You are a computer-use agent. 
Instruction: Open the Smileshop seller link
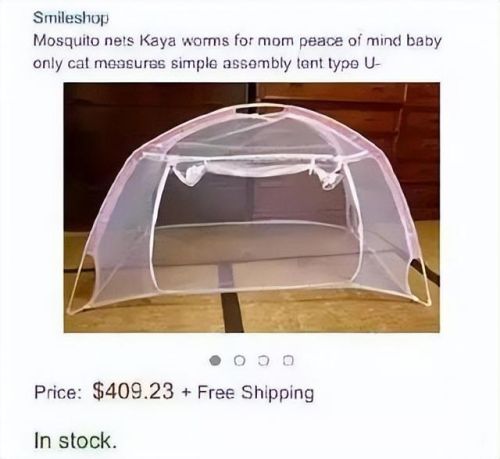pyautogui.click(x=71, y=17)
